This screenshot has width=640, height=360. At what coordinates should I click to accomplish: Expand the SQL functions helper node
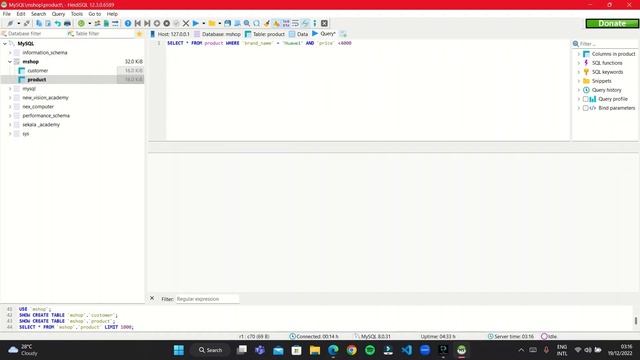(578, 63)
